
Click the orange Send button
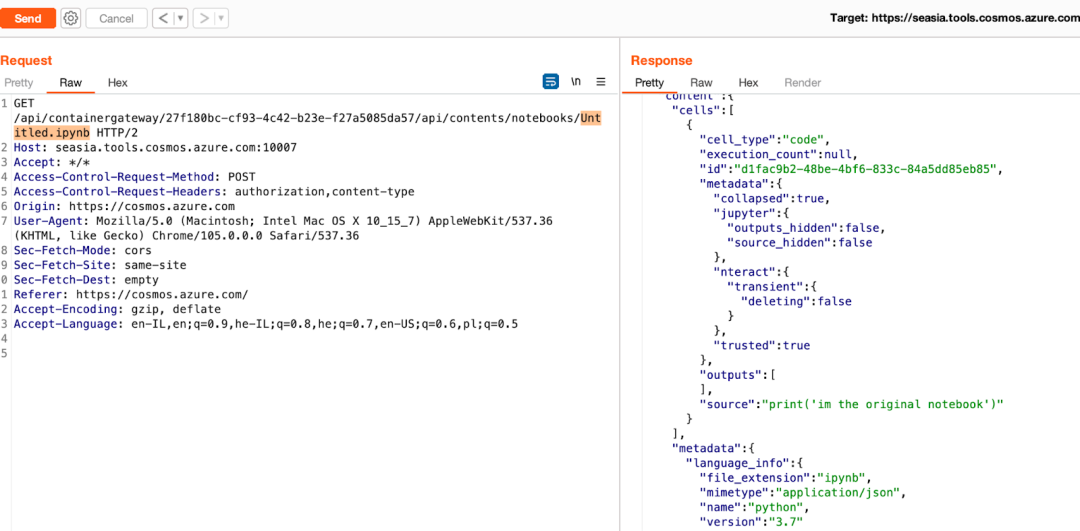point(28,19)
